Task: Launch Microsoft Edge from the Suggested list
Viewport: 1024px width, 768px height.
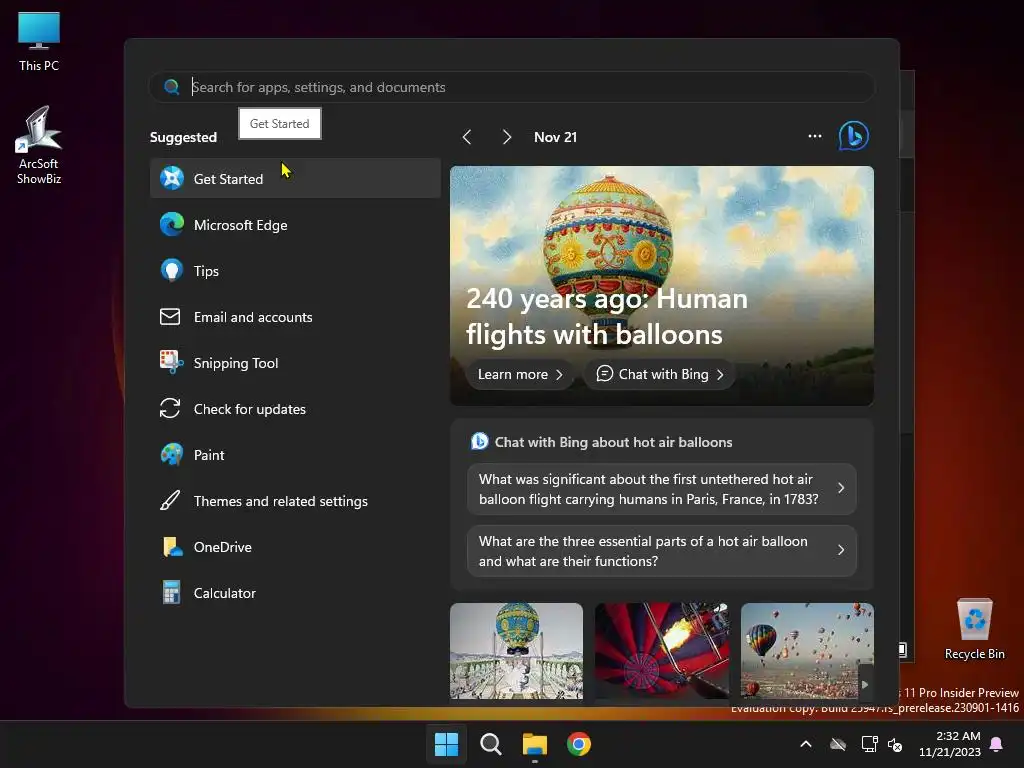Action: pos(295,225)
